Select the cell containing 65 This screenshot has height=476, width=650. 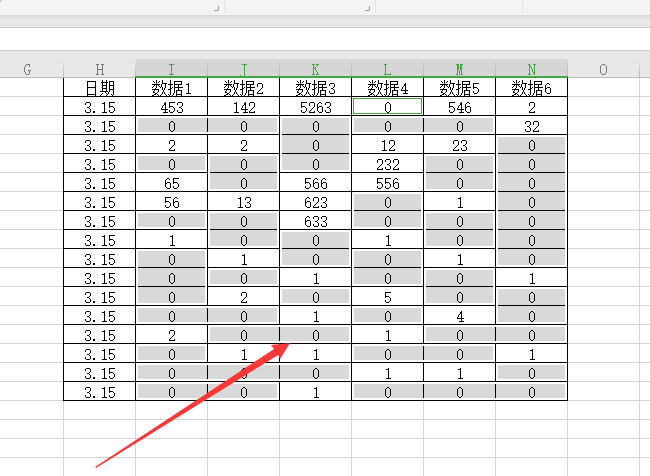point(171,183)
